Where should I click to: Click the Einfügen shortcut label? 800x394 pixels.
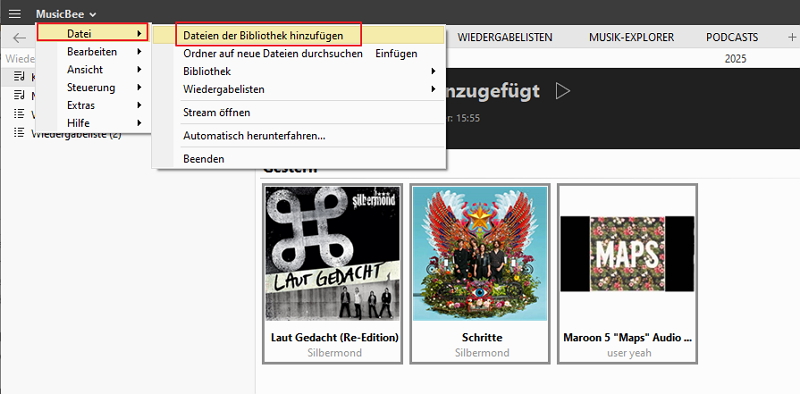[x=396, y=53]
